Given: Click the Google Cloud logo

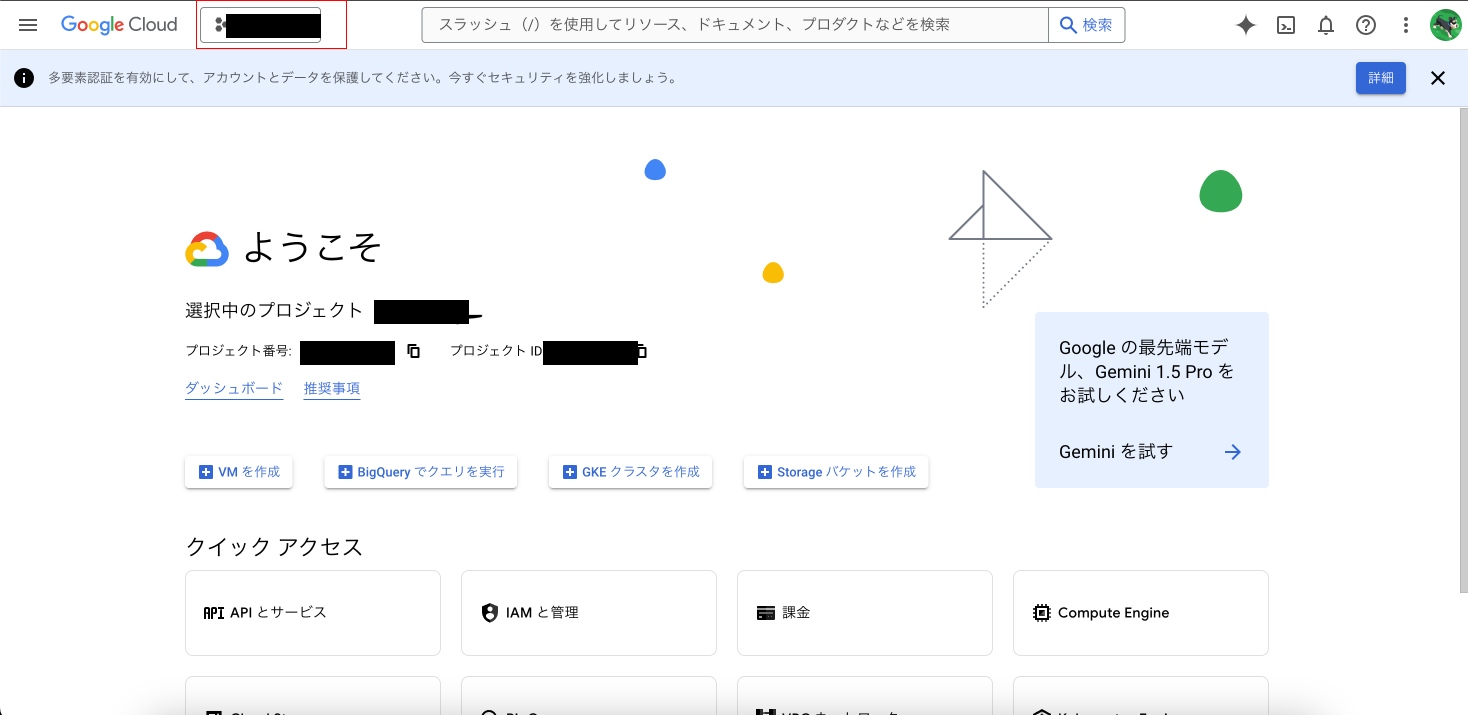Looking at the screenshot, I should (x=119, y=25).
